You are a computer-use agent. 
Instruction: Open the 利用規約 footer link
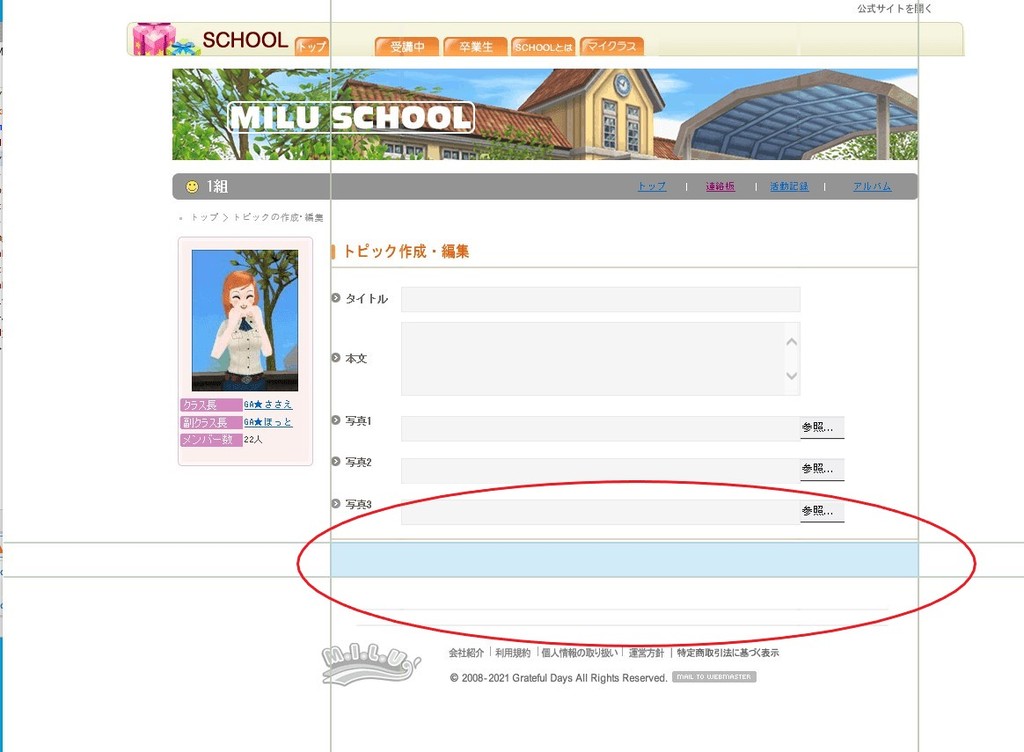513,653
